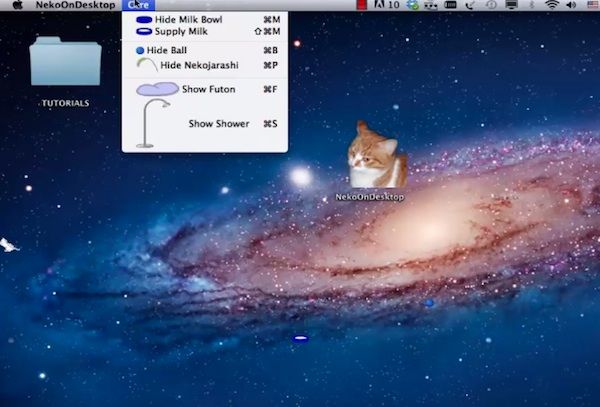Open the blue-green sync status icon
Viewport: 600px width, 407px height.
(413, 5)
